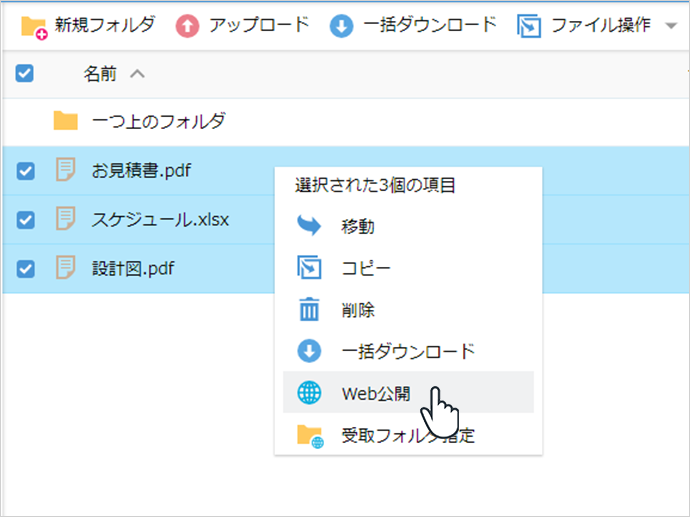This screenshot has height=517, width=690.
Task: Click the trash can delete icon
Action: tap(309, 309)
